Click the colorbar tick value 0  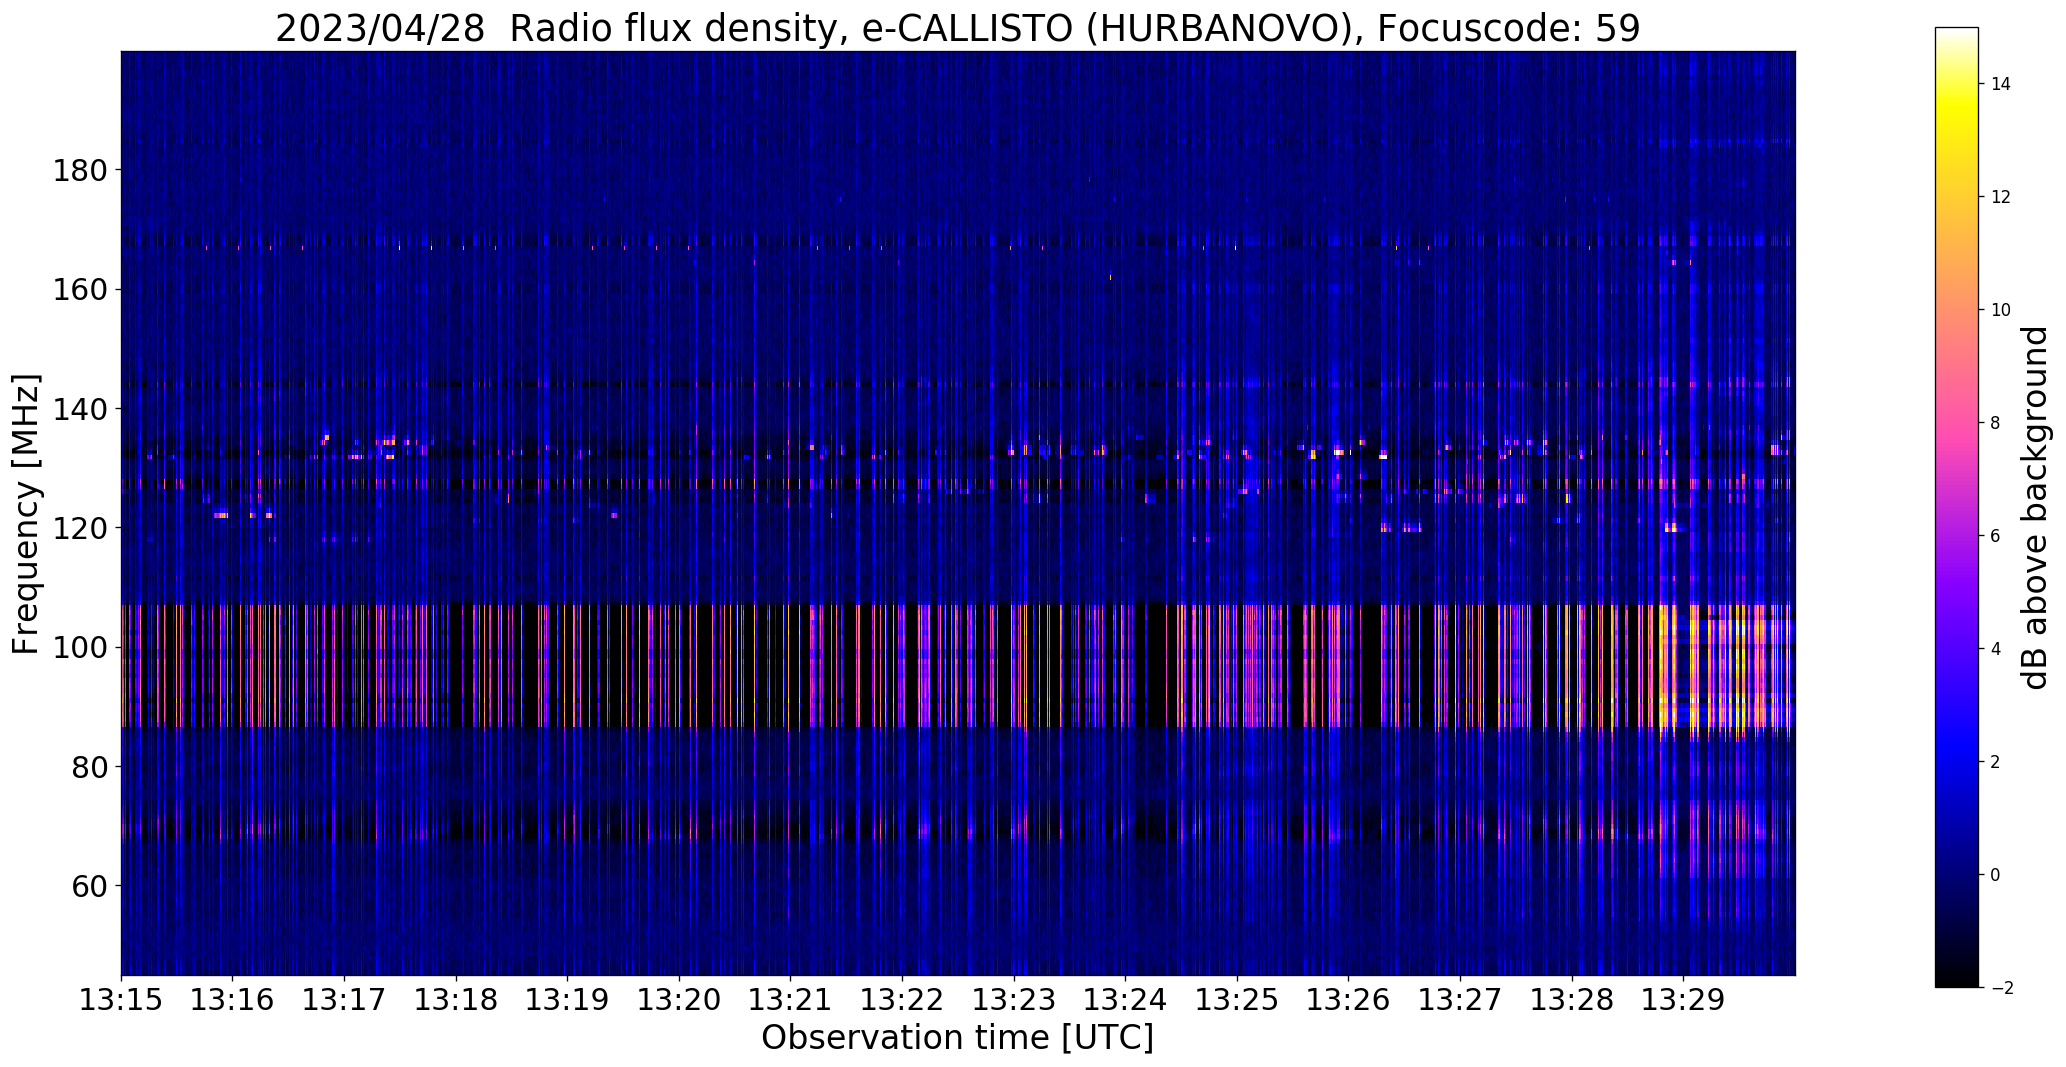pos(1996,876)
